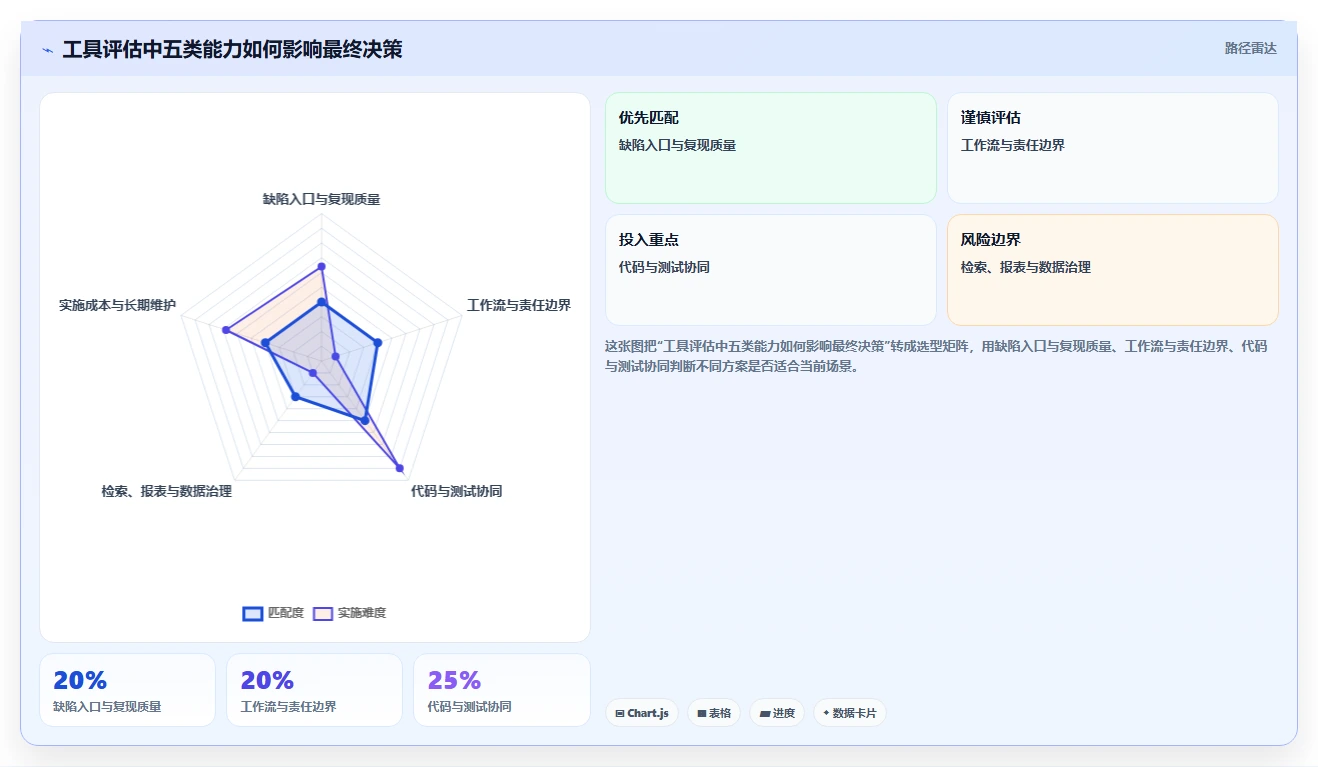The image size is (1318, 767).
Task: Click the blue data point at 工作流与责任边界
Action: pos(377,343)
